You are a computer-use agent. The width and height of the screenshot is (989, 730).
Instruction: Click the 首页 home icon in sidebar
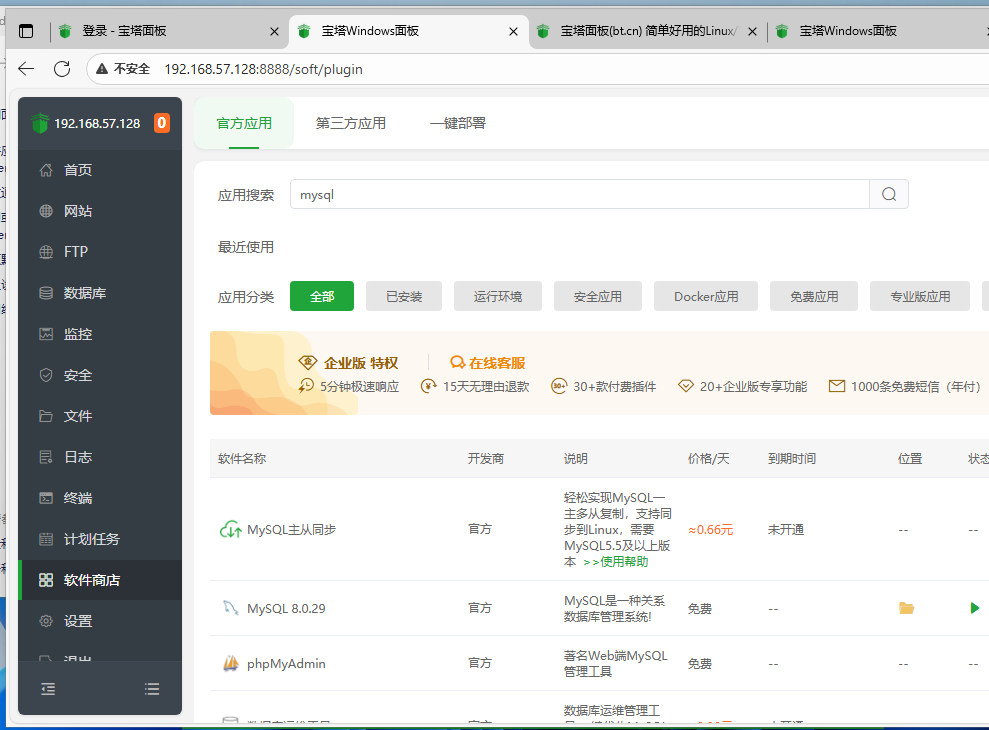[x=46, y=170]
